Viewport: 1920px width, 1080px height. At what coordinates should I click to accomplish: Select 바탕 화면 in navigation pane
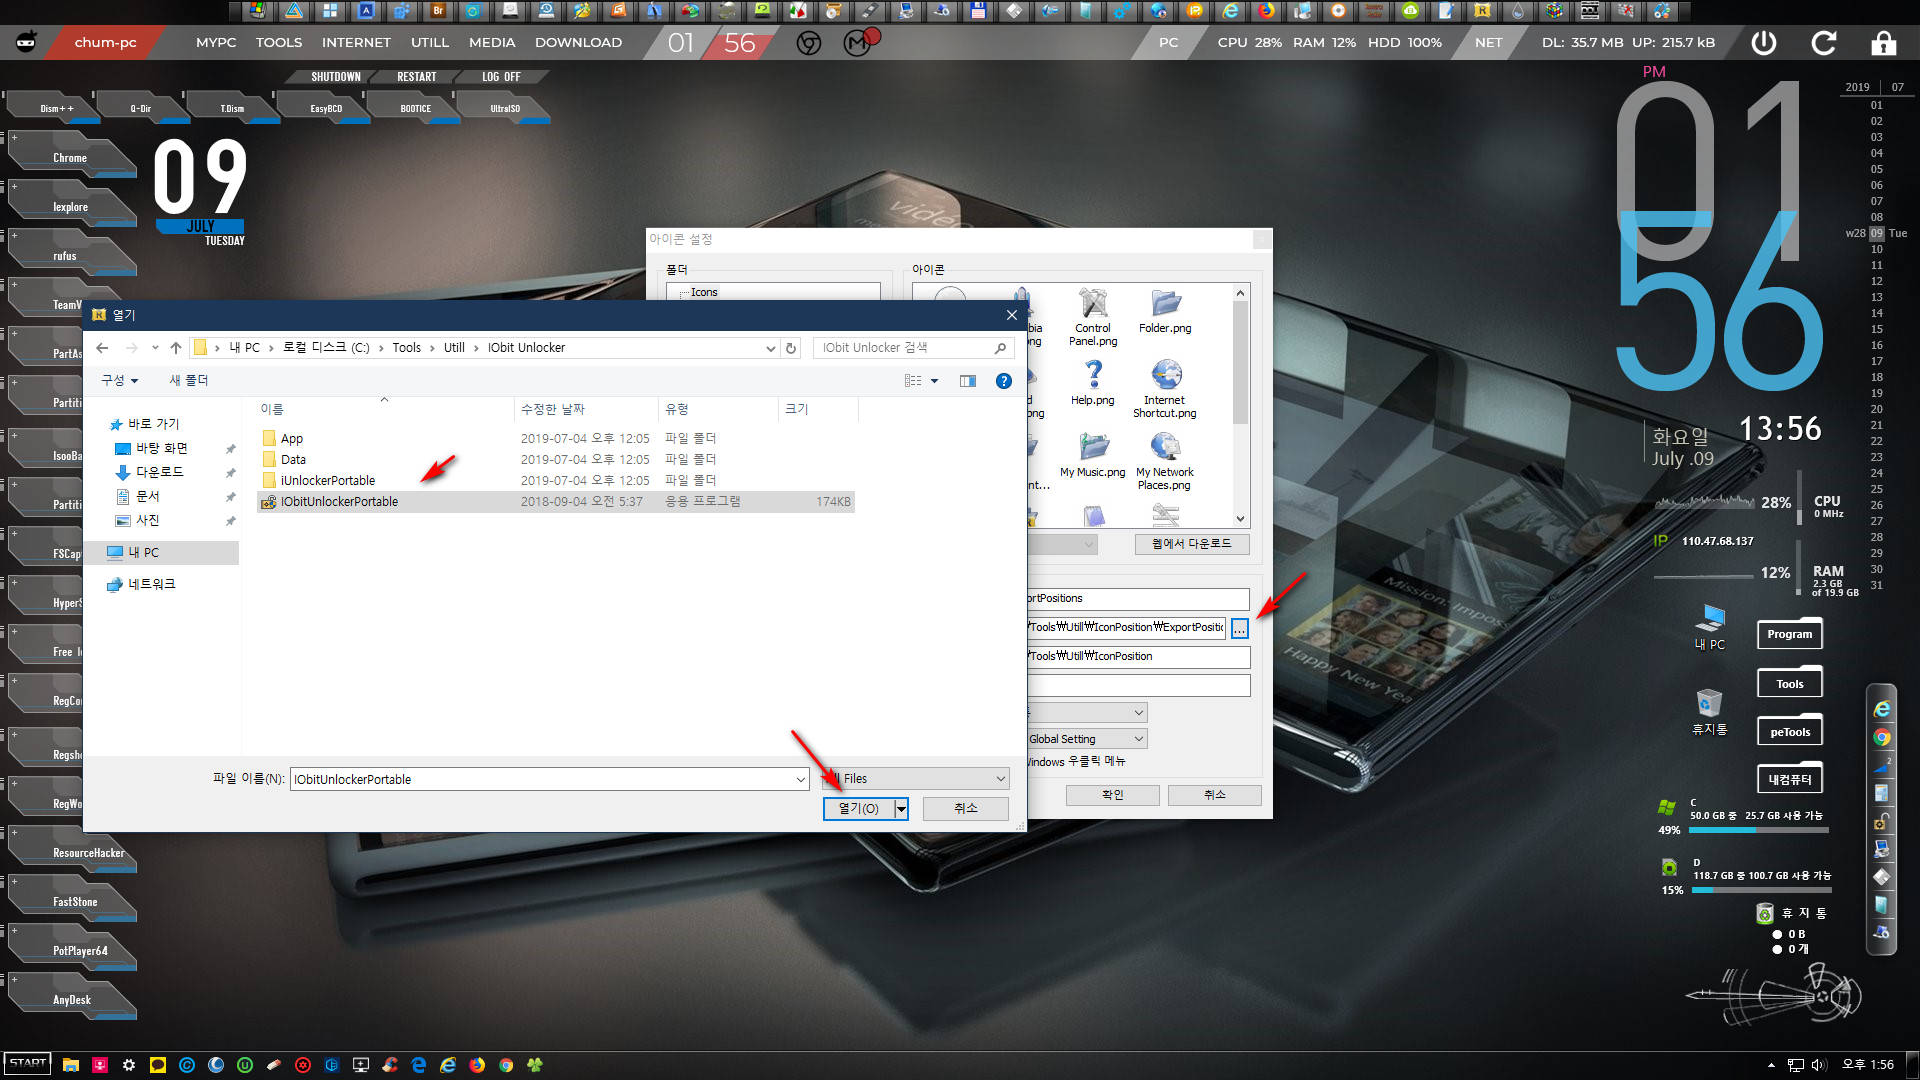pyautogui.click(x=162, y=449)
